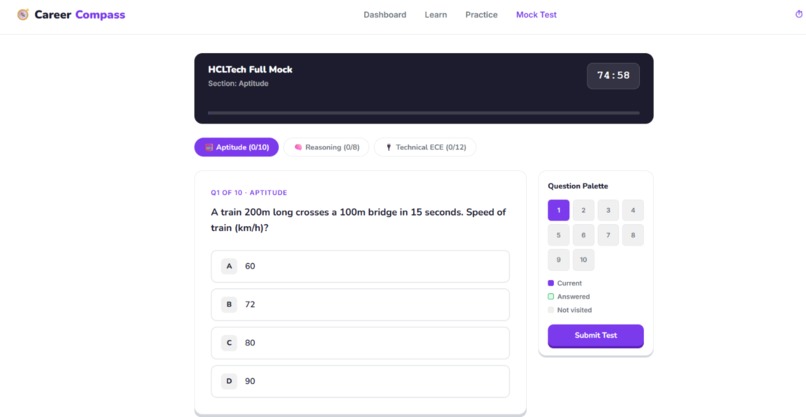This screenshot has height=417, width=806.
Task: Click the power icon in the top-right corner
Action: click(x=799, y=14)
